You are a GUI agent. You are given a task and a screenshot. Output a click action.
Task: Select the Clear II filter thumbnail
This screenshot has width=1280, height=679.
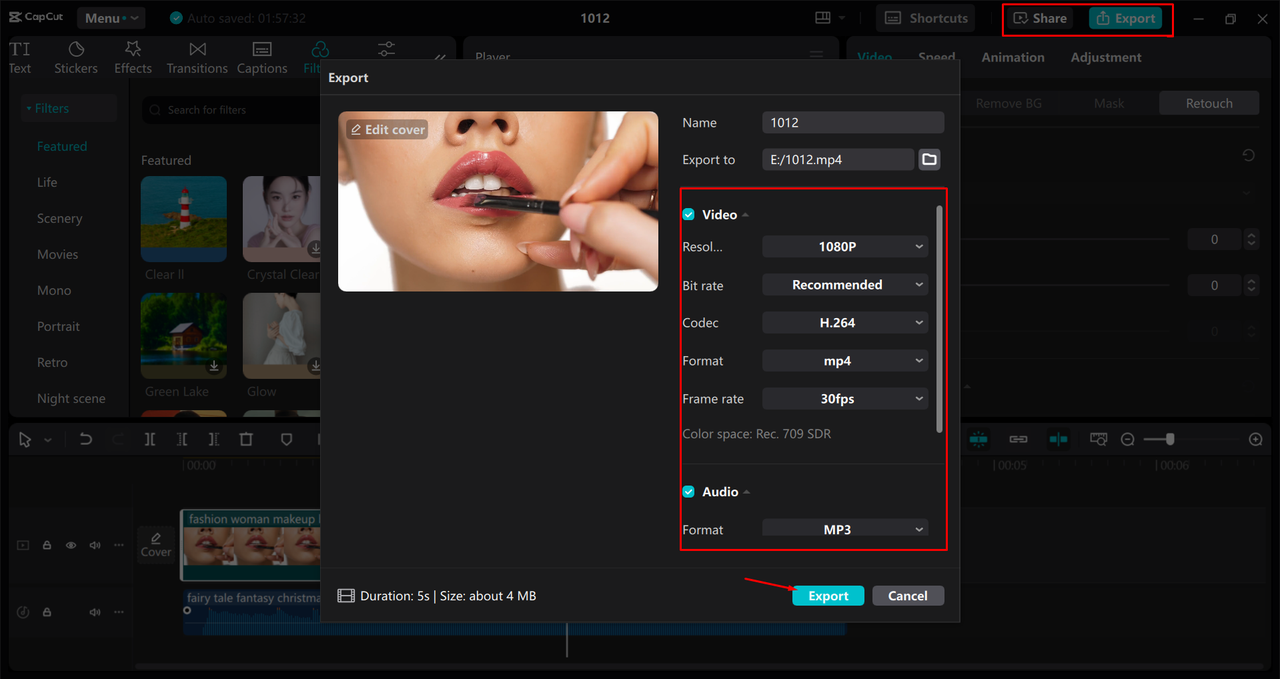click(184, 219)
